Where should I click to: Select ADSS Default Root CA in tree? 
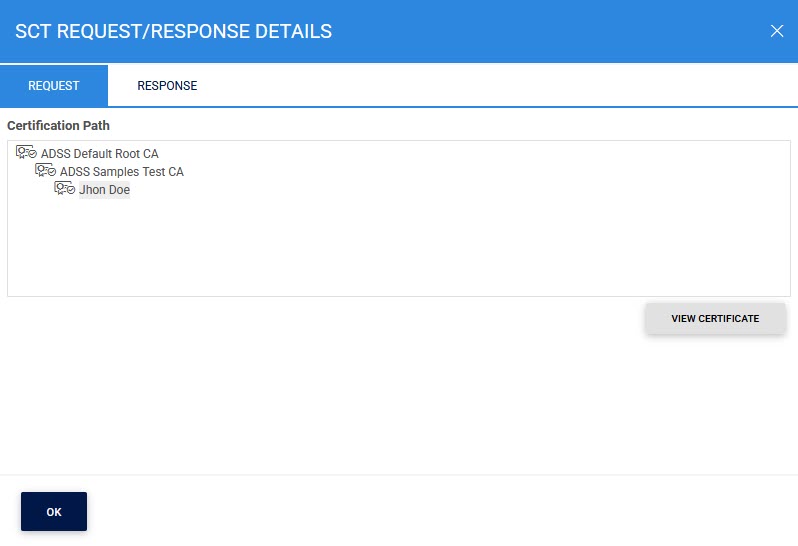pos(99,154)
